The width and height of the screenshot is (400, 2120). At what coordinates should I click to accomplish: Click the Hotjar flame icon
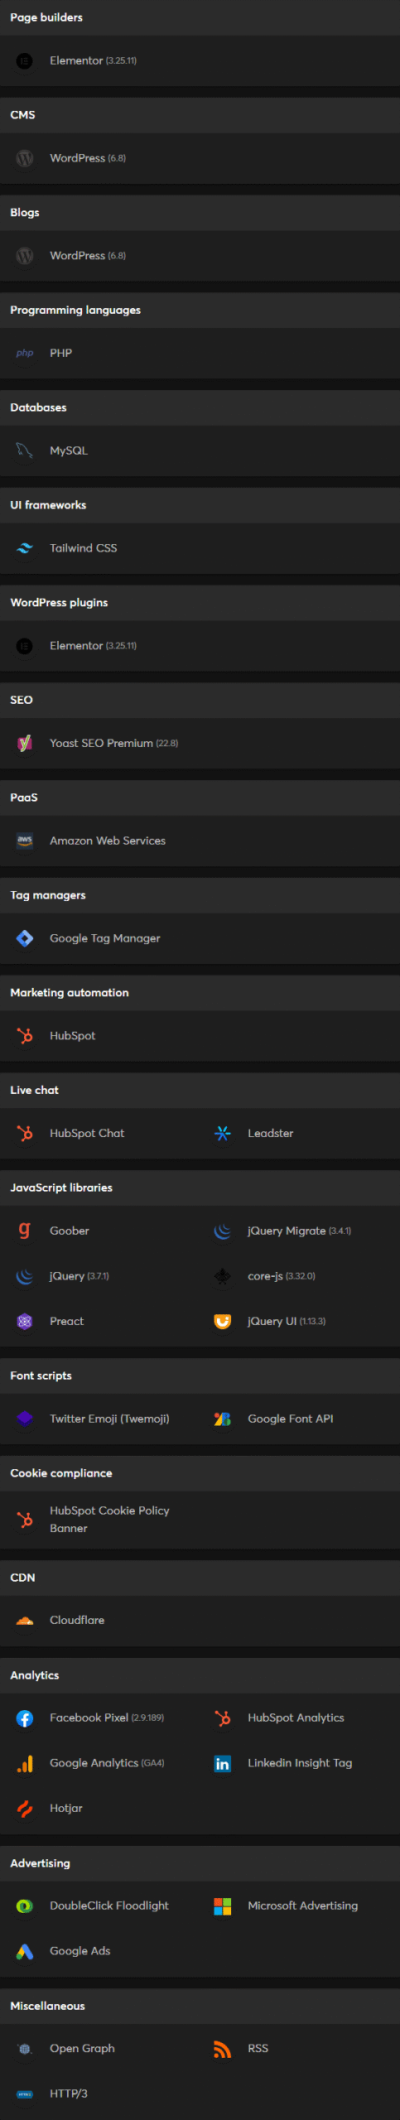(x=25, y=1808)
